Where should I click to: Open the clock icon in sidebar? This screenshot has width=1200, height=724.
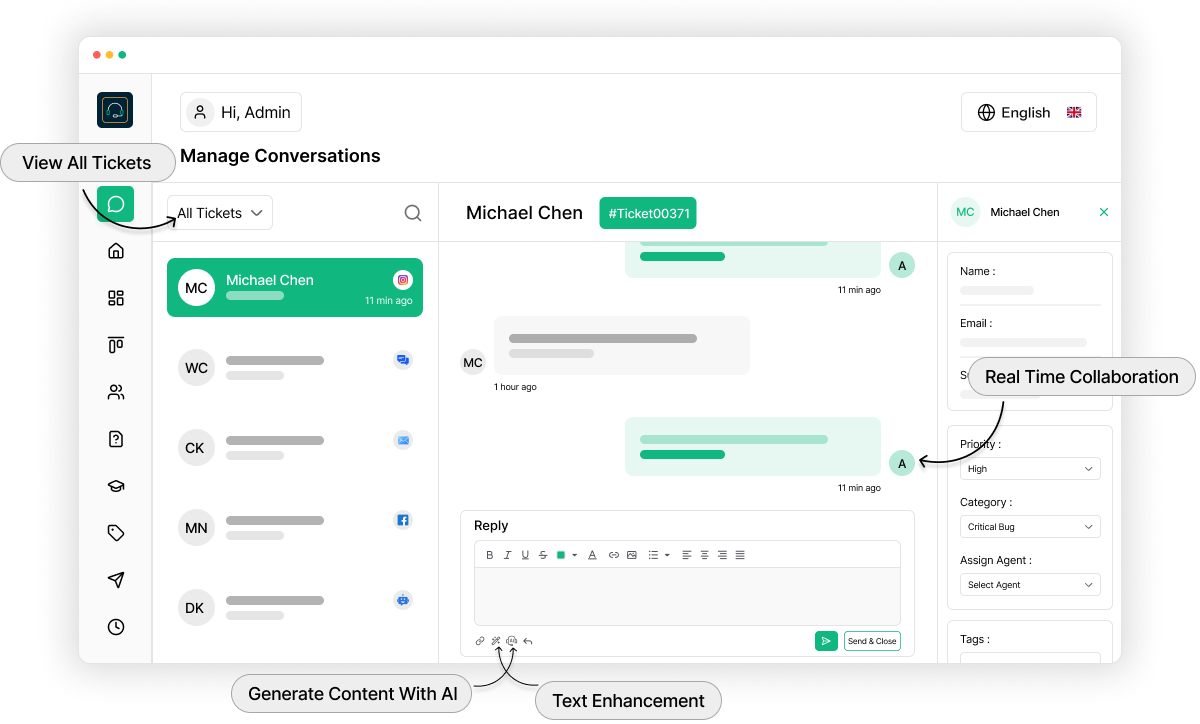click(116, 627)
